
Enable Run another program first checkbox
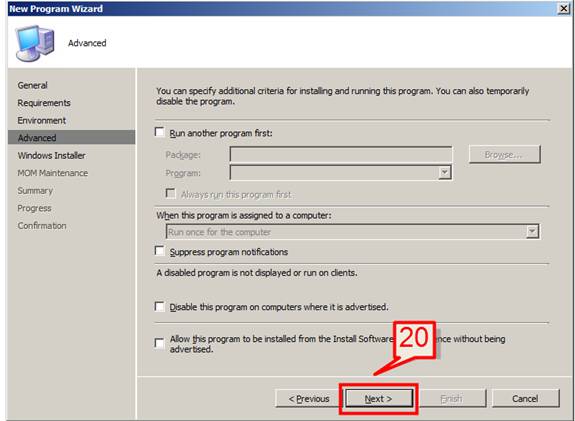pos(160,132)
